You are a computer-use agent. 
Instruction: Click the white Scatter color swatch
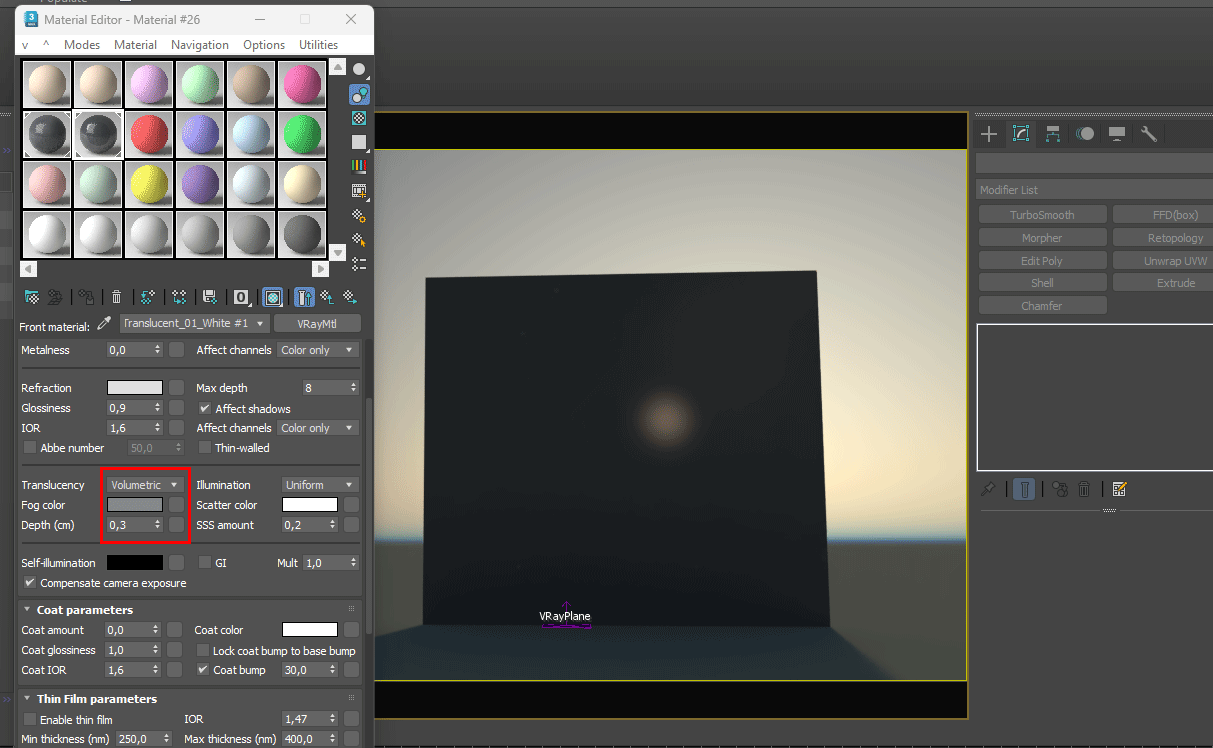[x=309, y=505]
